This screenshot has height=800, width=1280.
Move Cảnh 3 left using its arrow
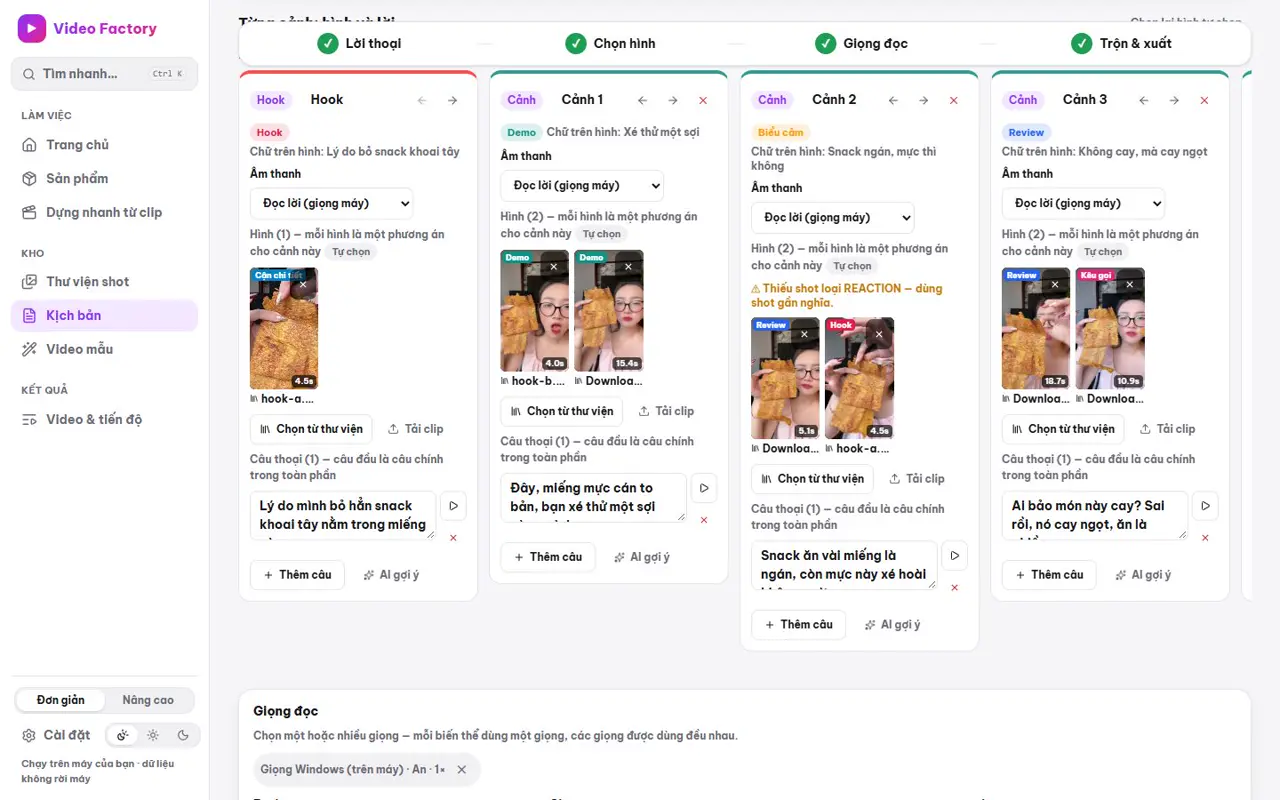tap(1144, 100)
